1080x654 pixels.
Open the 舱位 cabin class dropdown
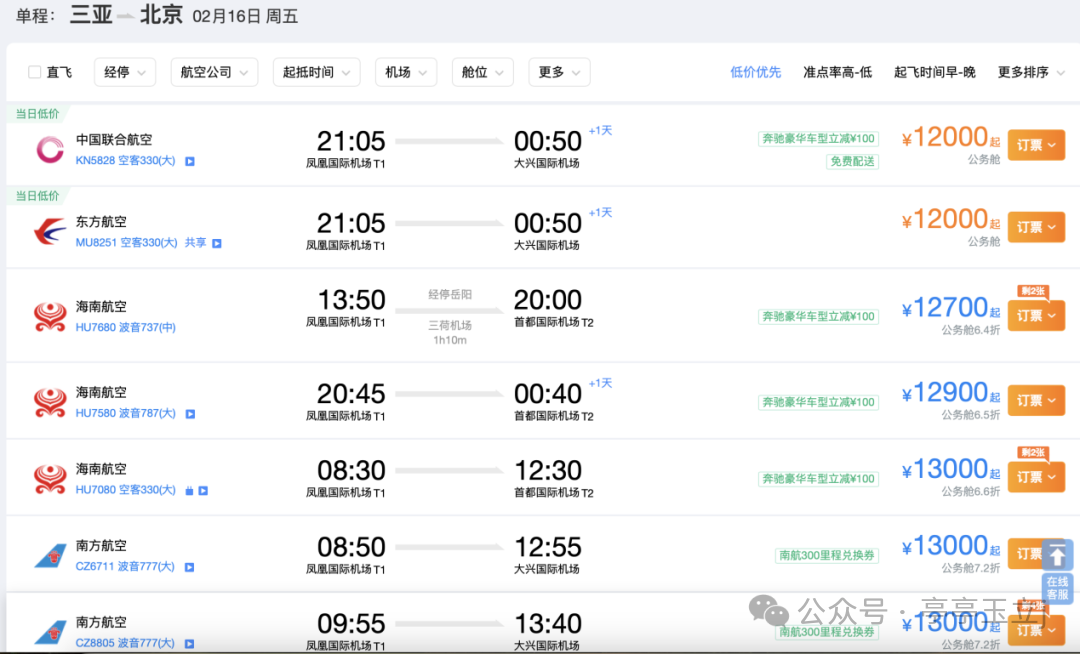pyautogui.click(x=482, y=72)
